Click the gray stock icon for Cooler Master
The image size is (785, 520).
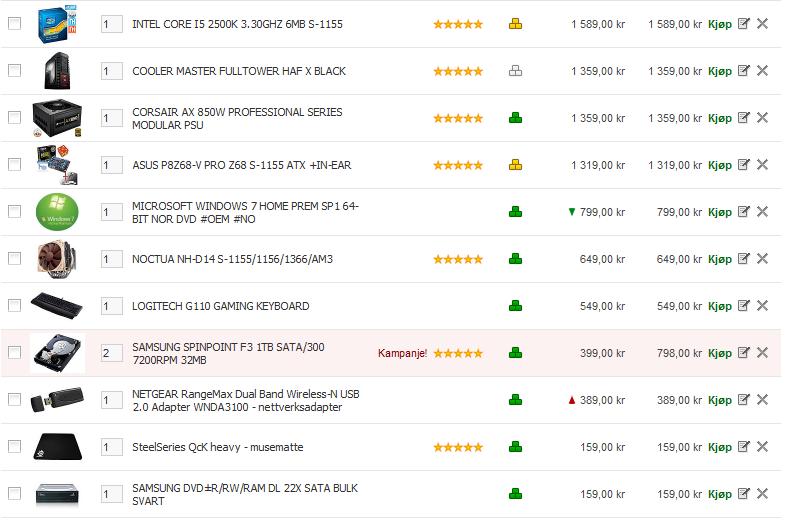[515, 71]
